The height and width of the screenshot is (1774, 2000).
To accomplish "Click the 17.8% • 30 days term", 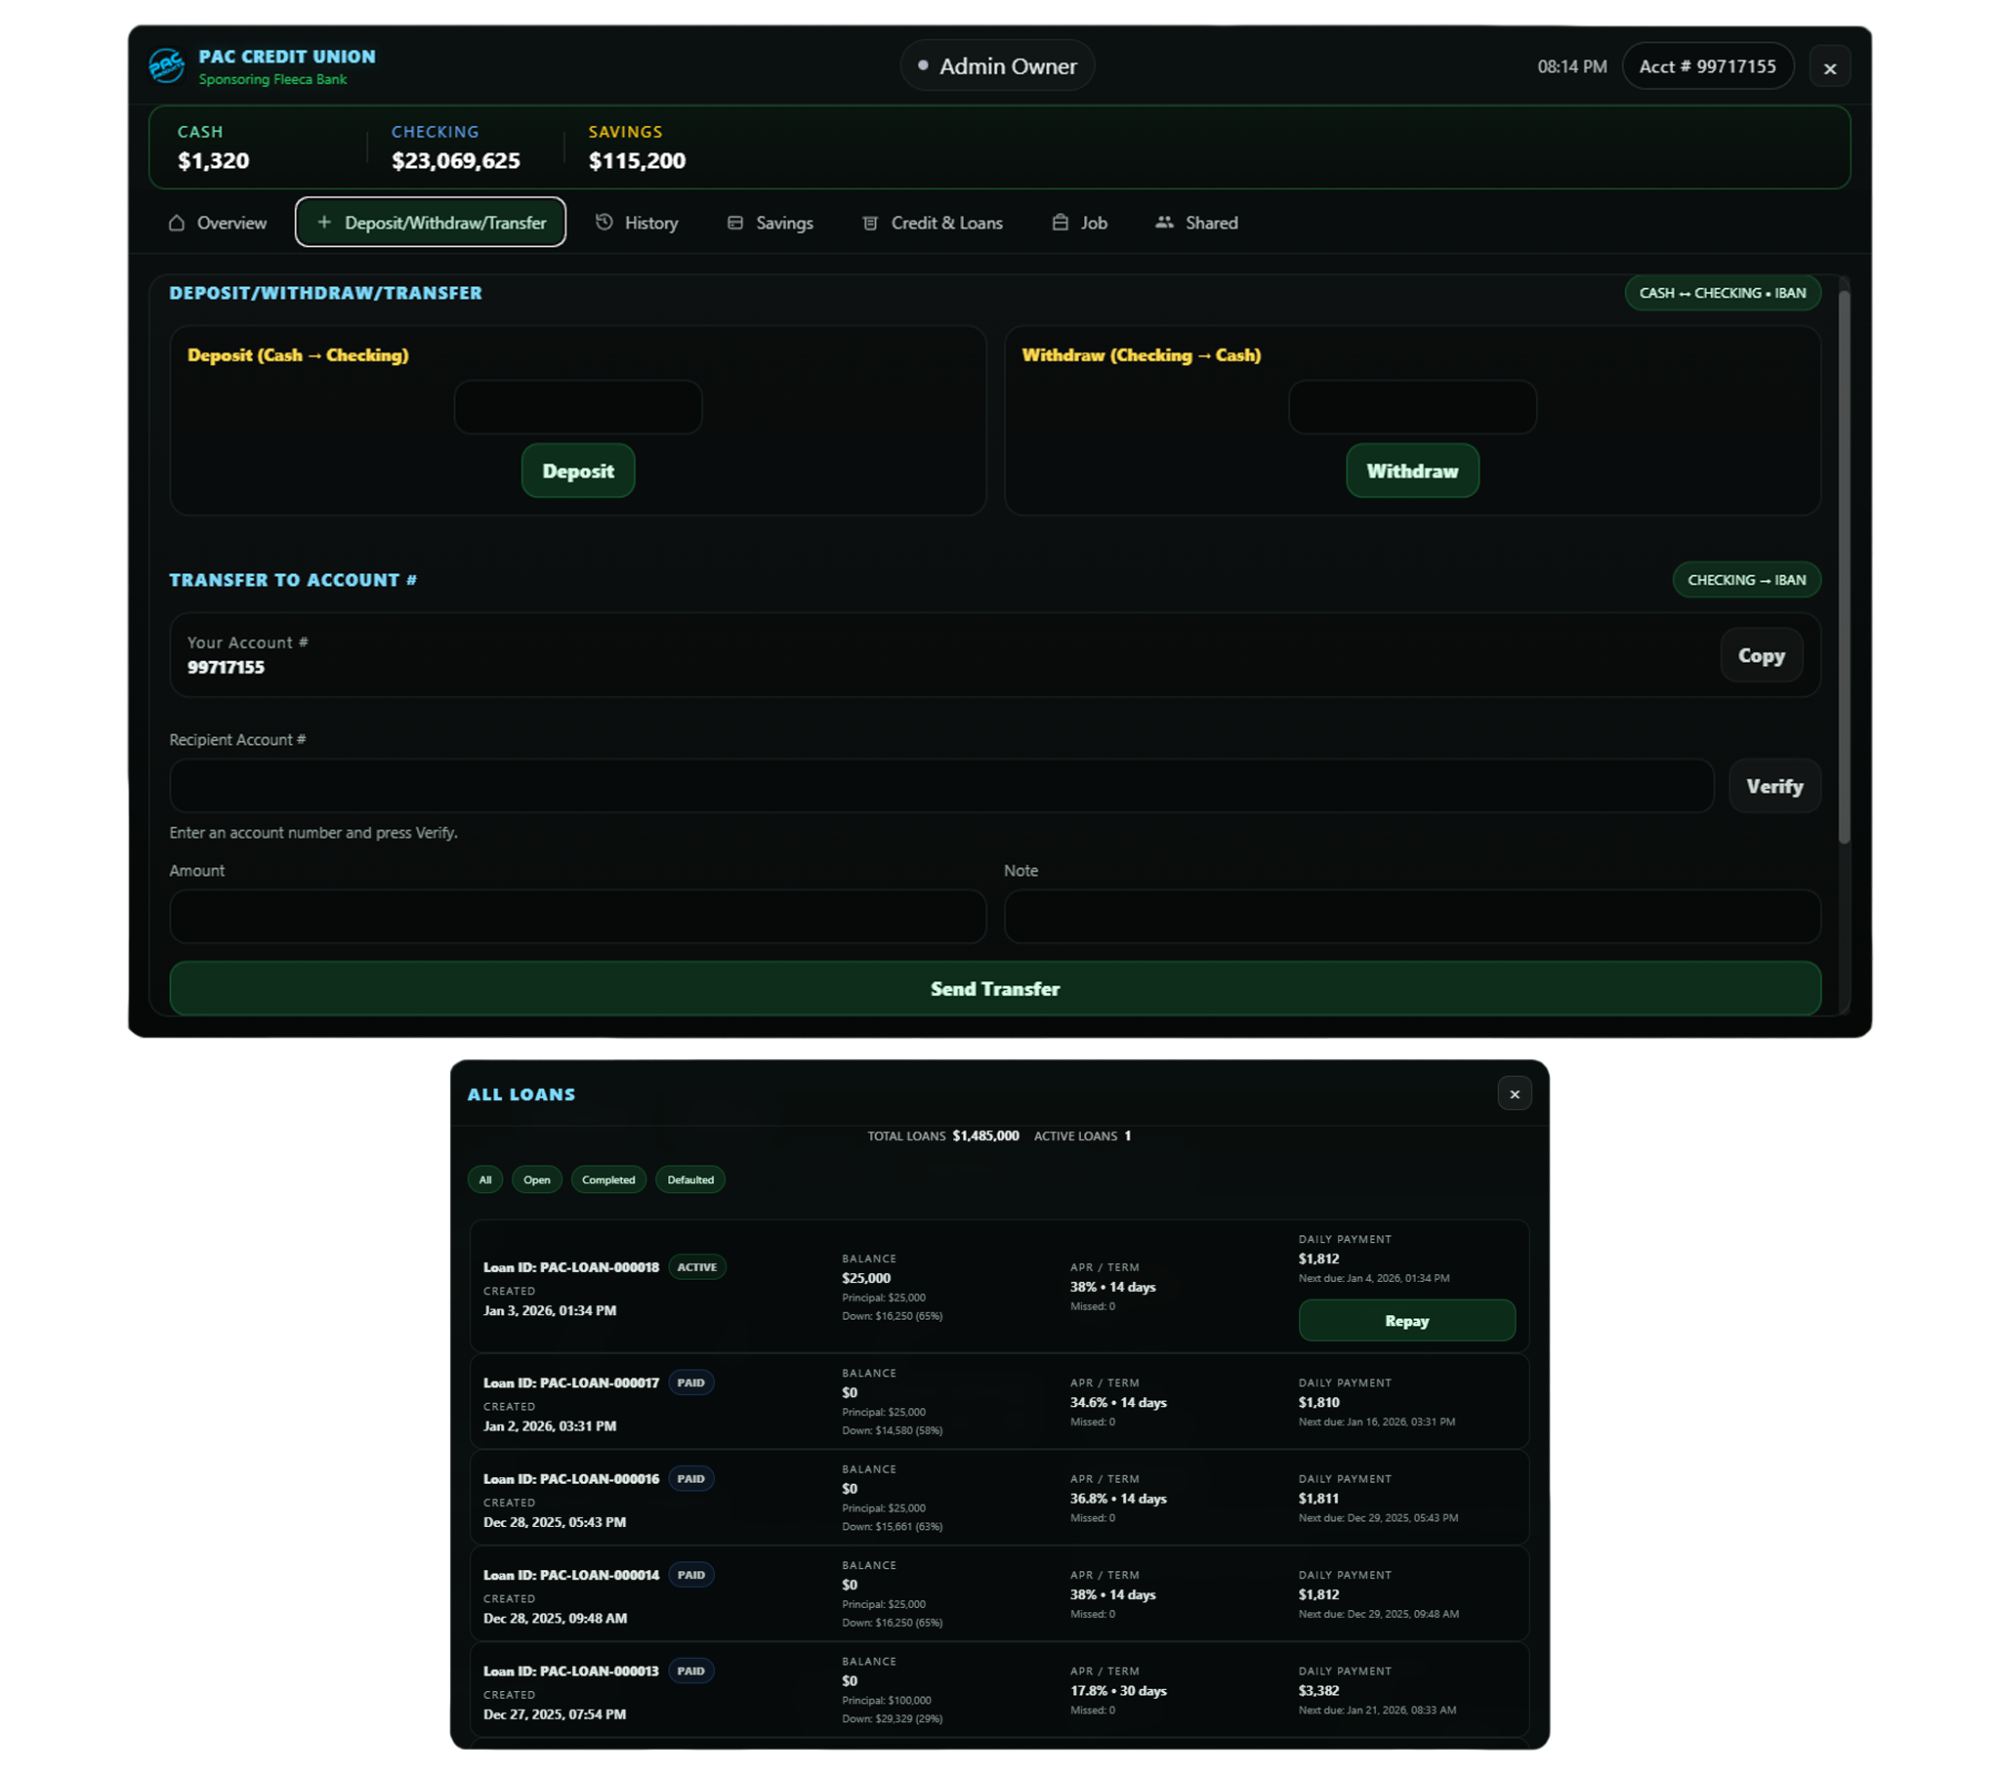I will click(x=1118, y=1691).
